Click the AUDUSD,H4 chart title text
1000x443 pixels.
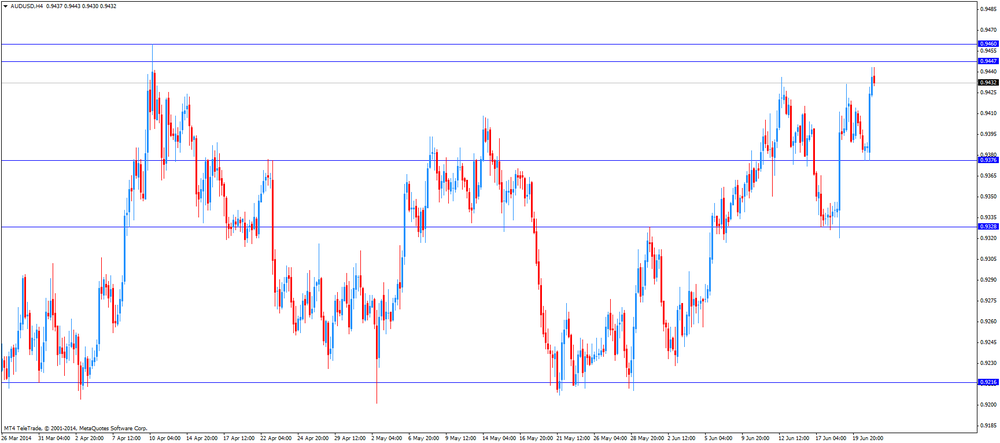click(26, 6)
